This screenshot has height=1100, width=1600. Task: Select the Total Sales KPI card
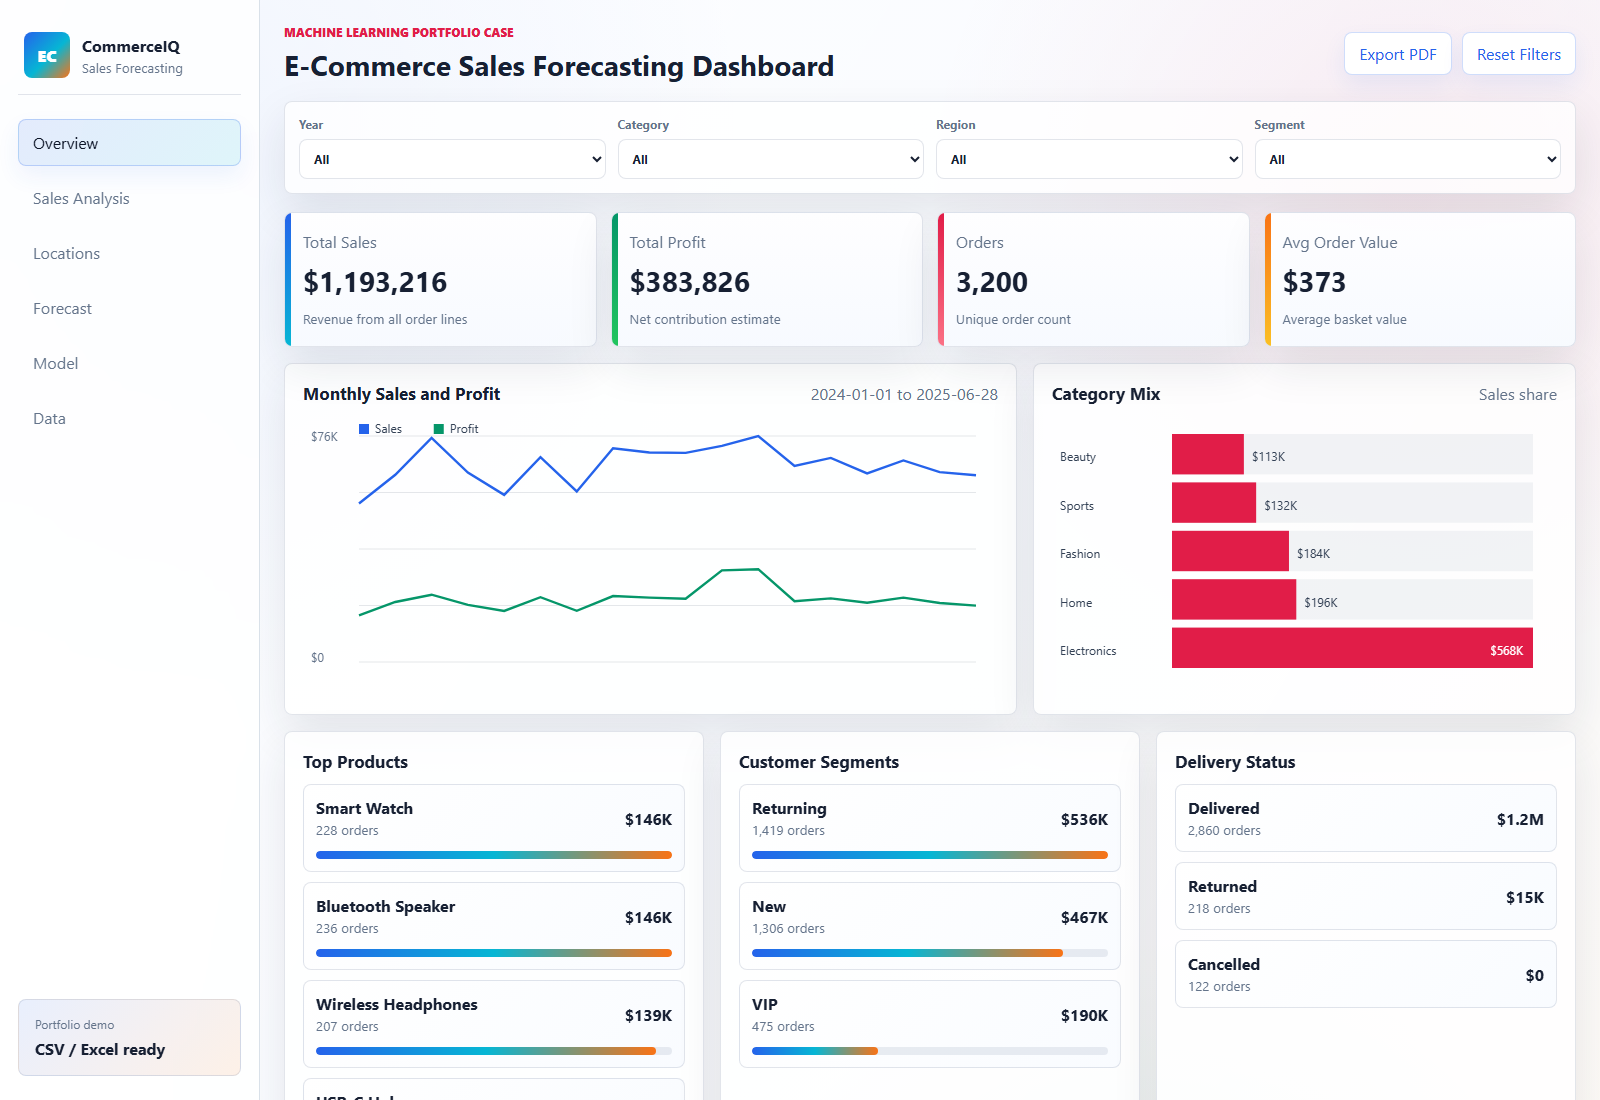440,280
